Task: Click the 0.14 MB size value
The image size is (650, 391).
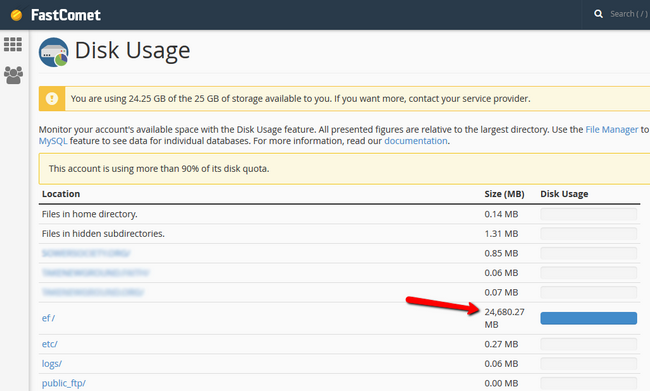Action: point(501,214)
